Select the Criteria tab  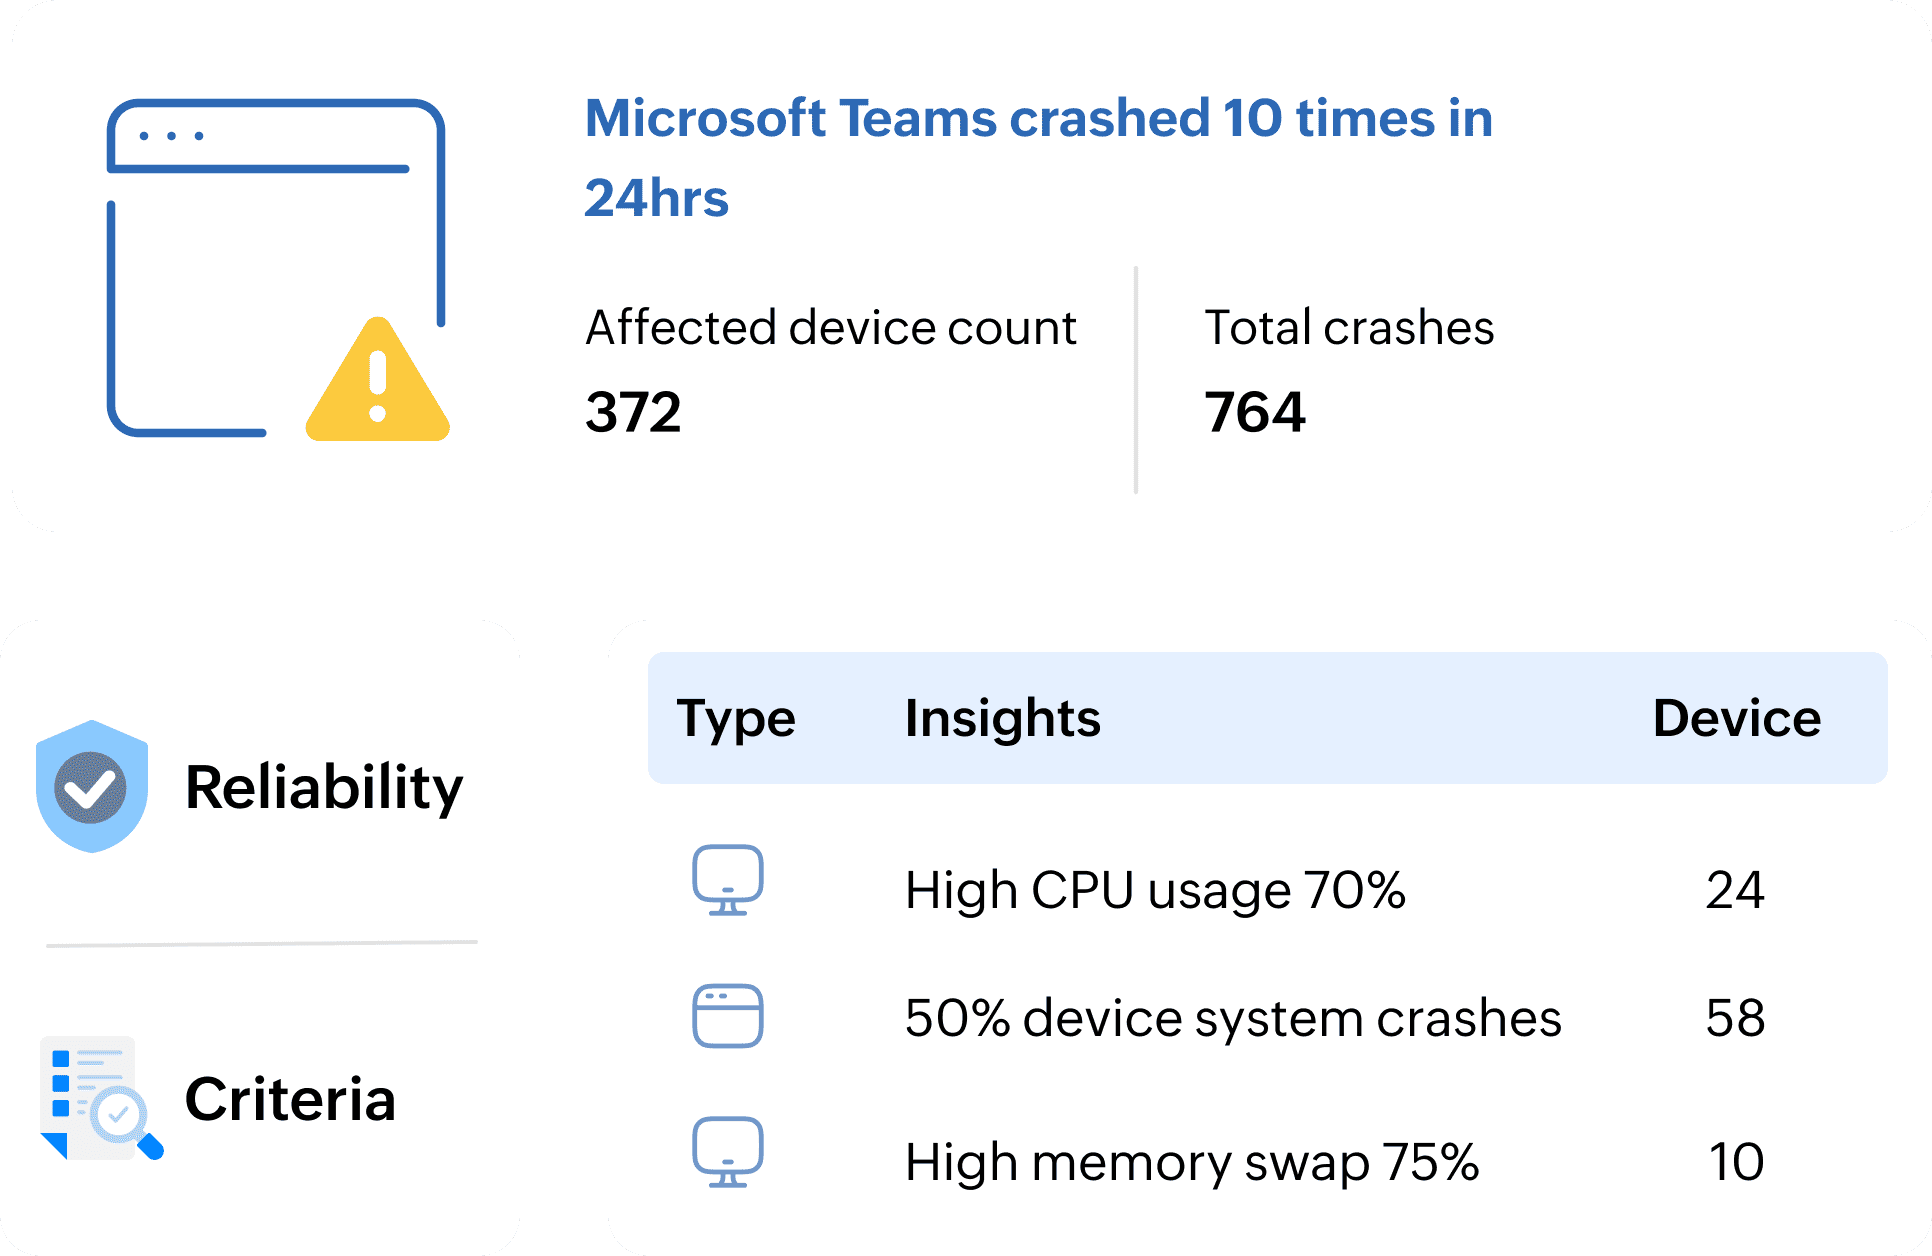click(x=290, y=1100)
